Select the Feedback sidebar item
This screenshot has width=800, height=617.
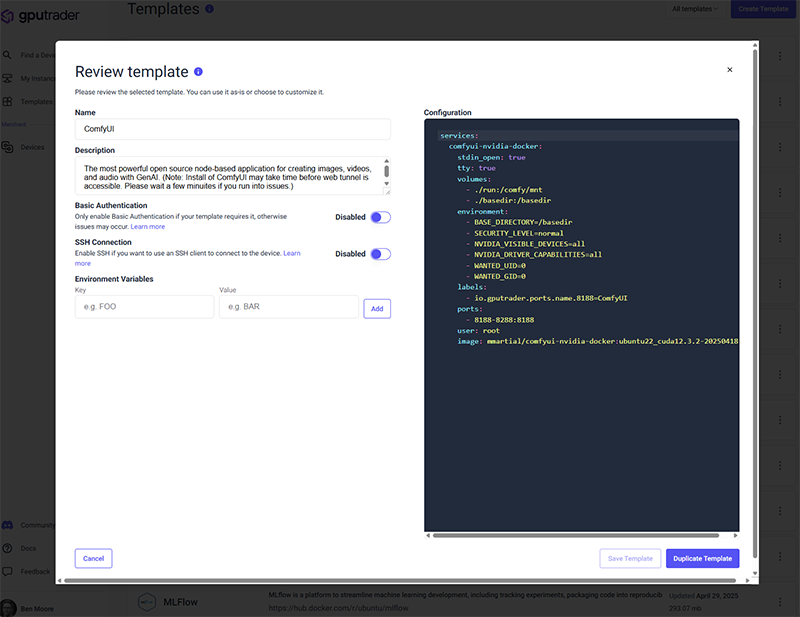28,572
